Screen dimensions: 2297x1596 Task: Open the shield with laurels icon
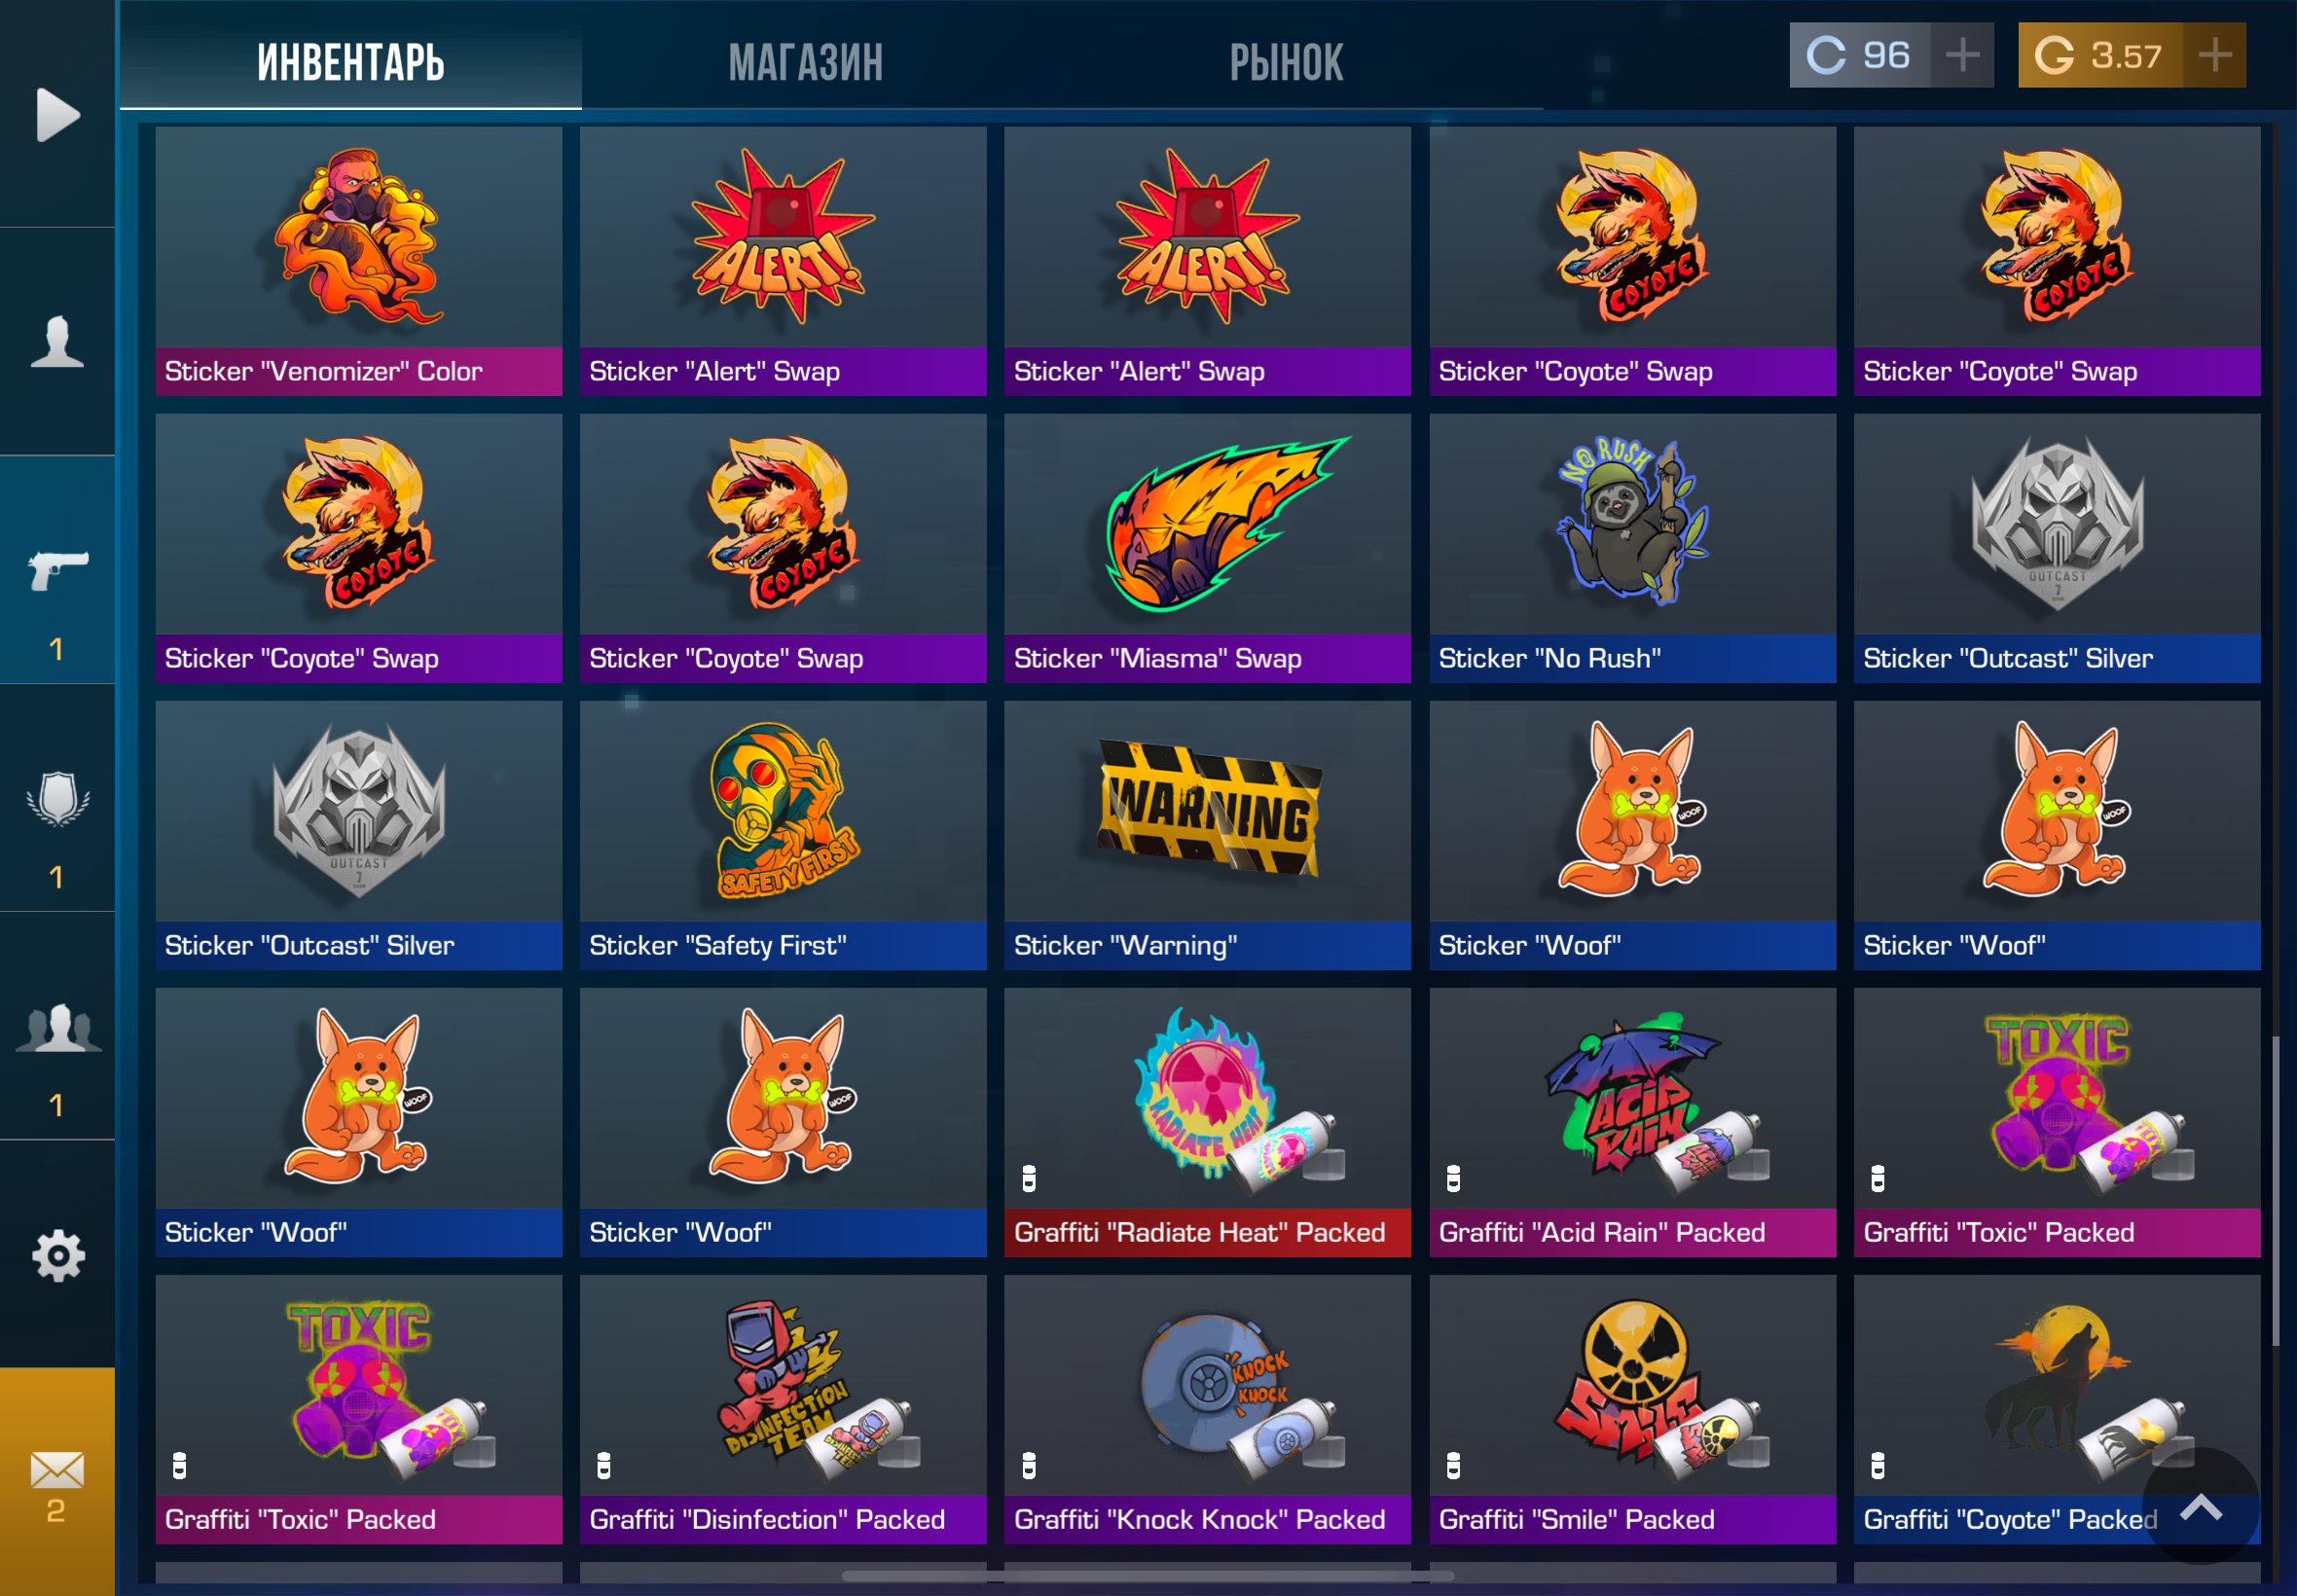(x=58, y=798)
